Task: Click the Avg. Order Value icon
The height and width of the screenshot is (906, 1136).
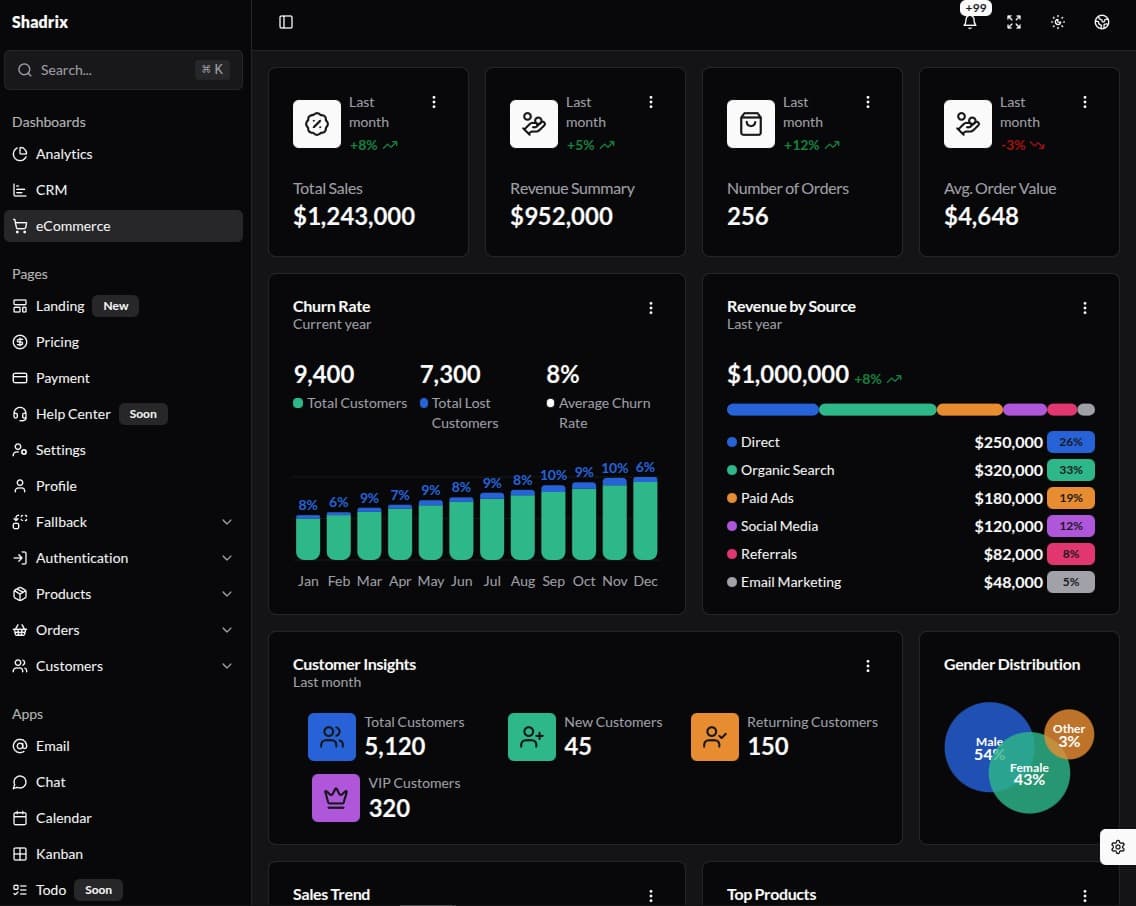Action: point(968,124)
